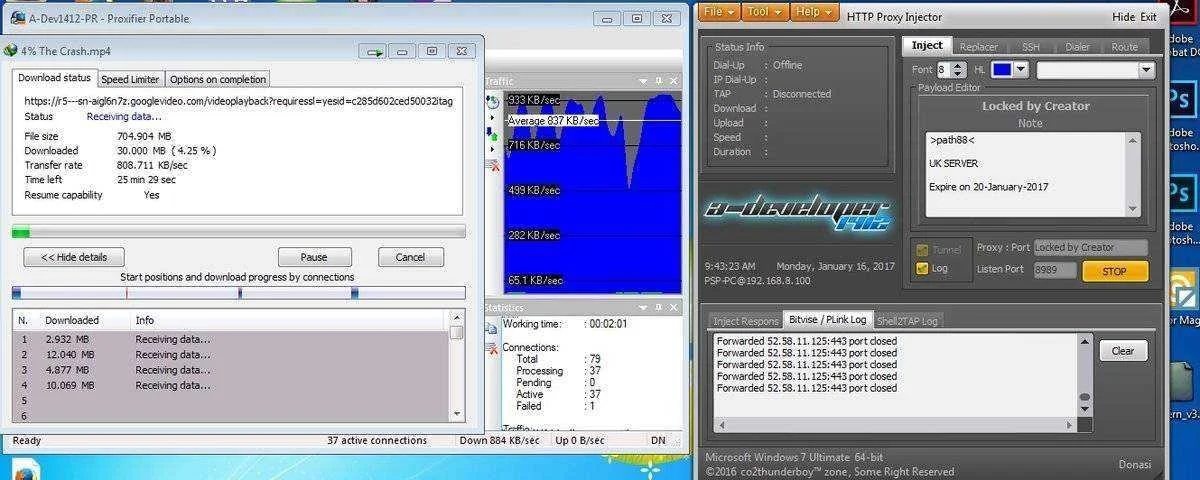1200x480 pixels.
Task: Open the Help menu in HTTP Proxy Injector
Action: click(x=814, y=12)
